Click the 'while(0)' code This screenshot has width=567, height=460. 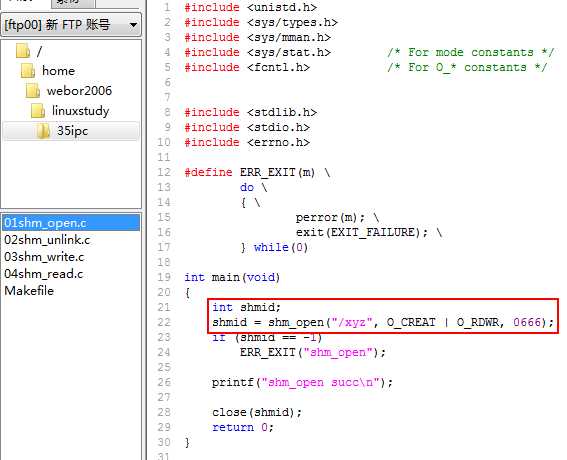pyautogui.click(x=281, y=247)
